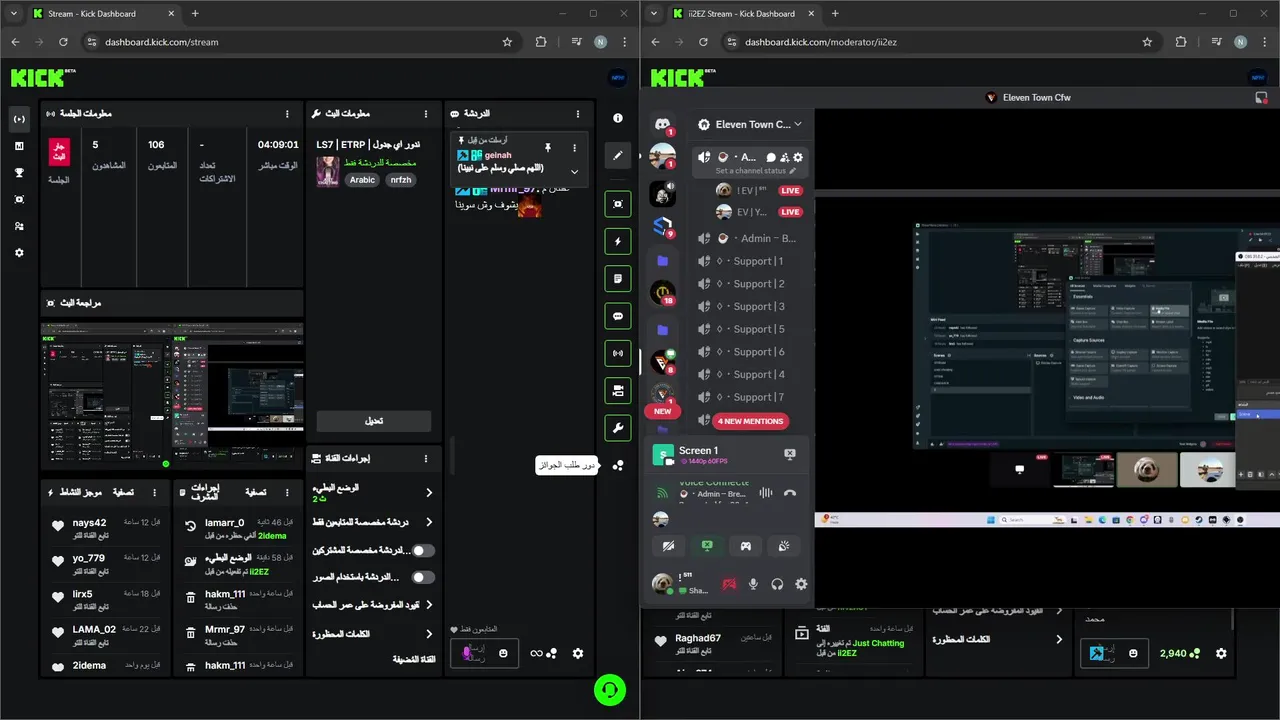The width and height of the screenshot is (1280, 720).
Task: Toggle the channel actions widget icon in right rail
Action: click(x=618, y=390)
